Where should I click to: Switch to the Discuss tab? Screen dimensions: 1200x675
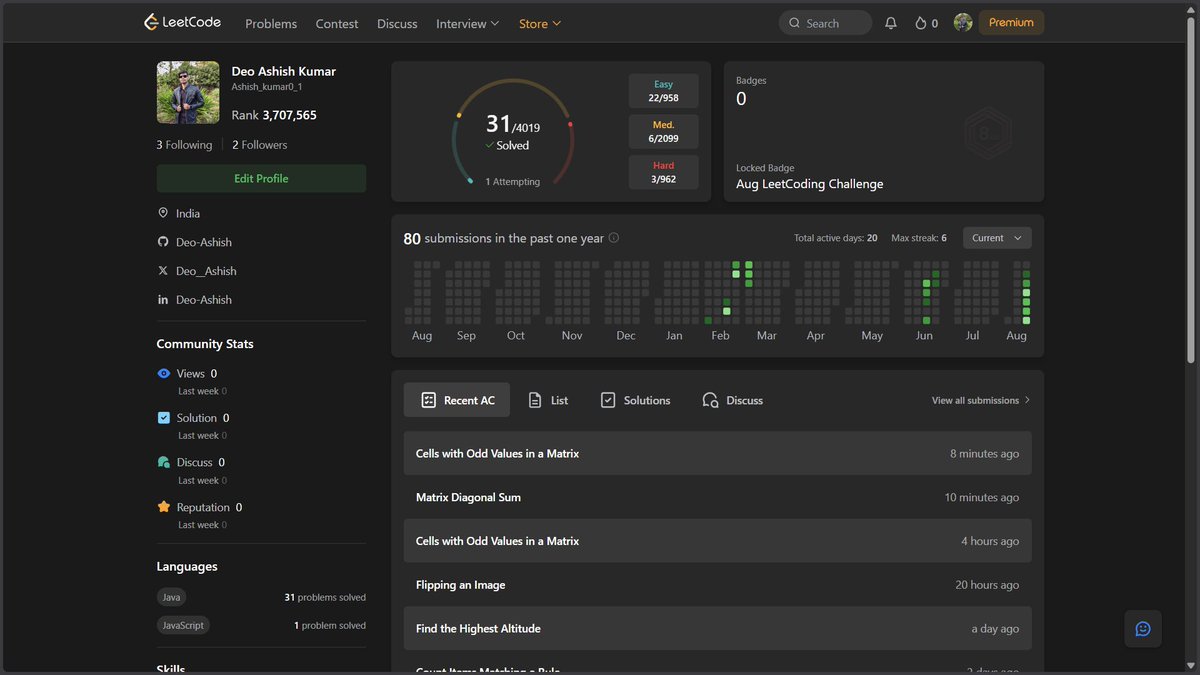(x=732, y=400)
